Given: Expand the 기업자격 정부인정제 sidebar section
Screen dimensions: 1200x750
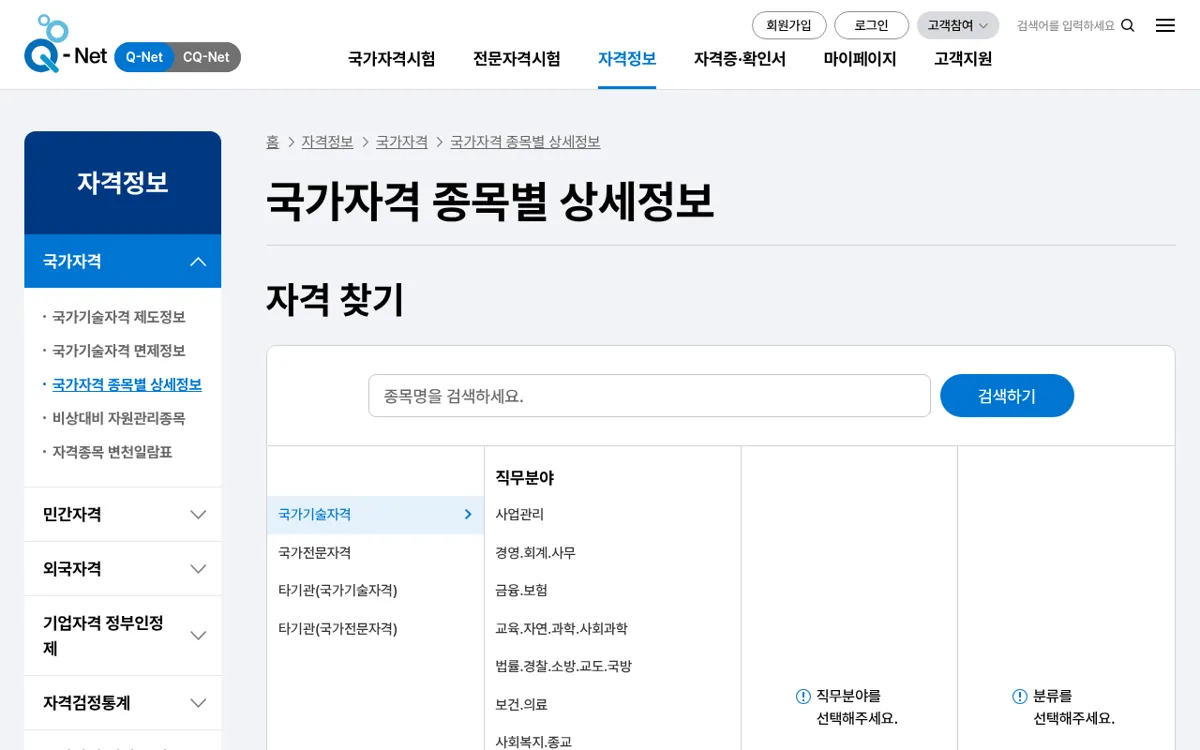Looking at the screenshot, I should (x=122, y=636).
